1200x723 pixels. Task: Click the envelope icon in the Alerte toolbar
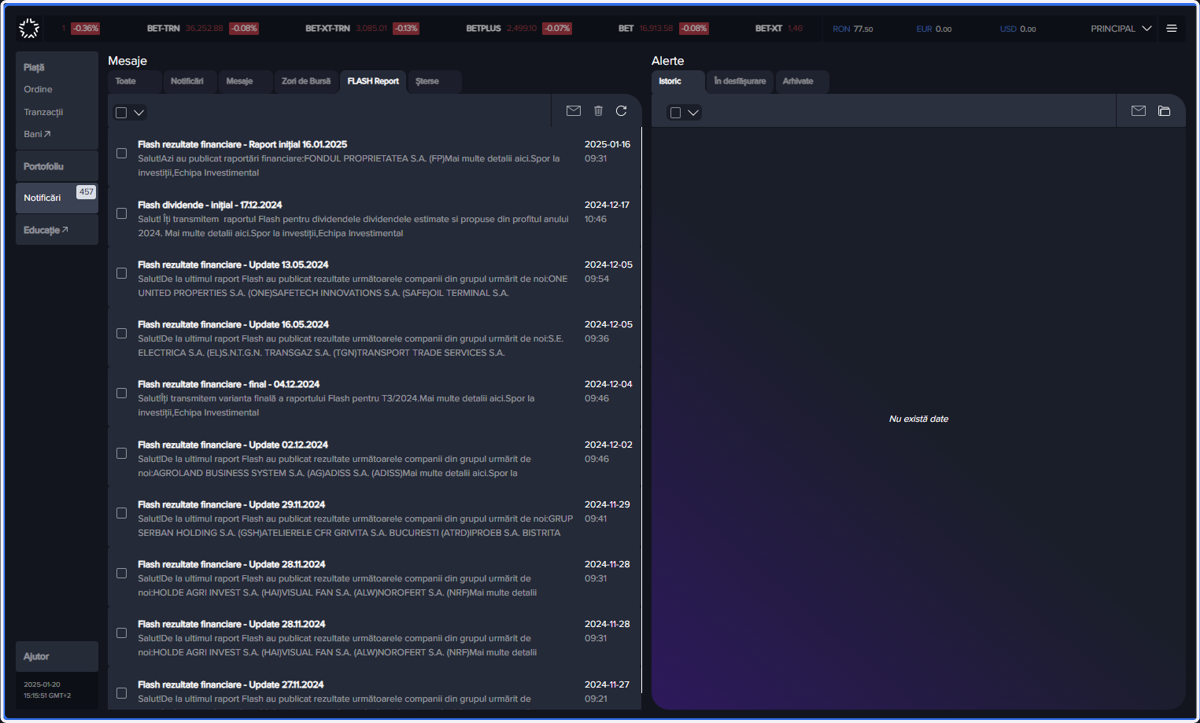pyautogui.click(x=1138, y=111)
